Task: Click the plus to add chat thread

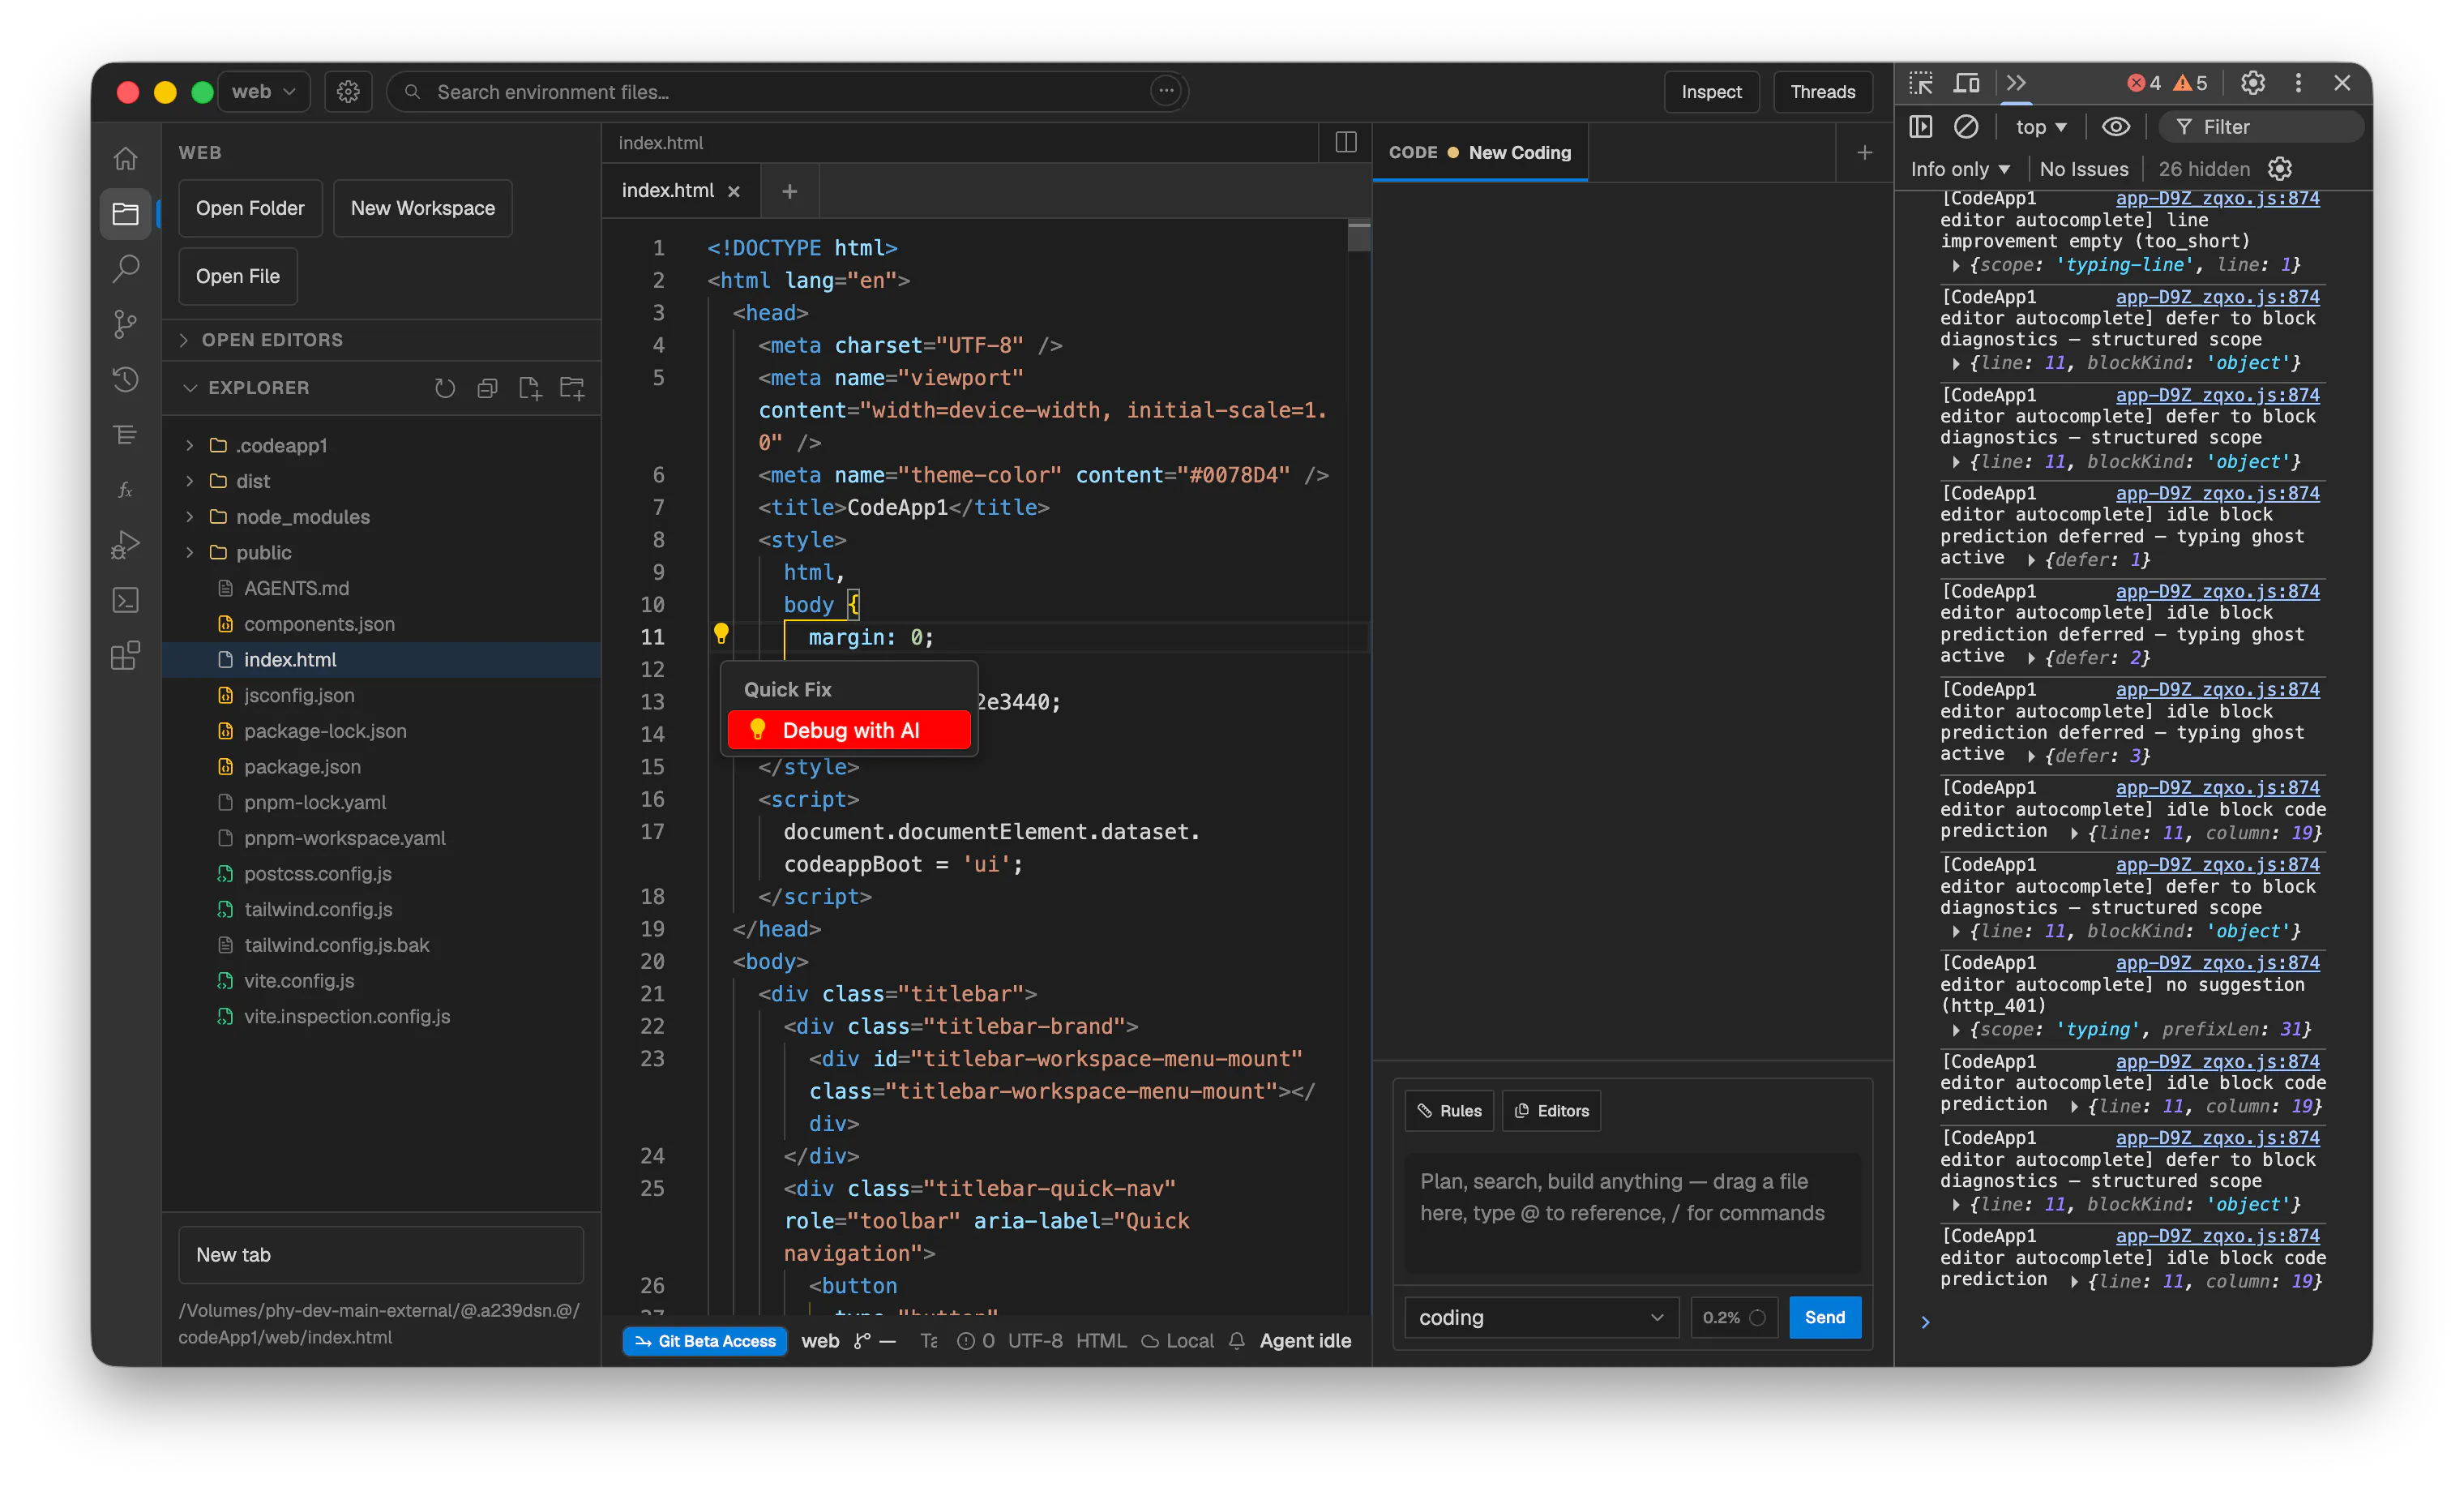Action: (x=1864, y=152)
